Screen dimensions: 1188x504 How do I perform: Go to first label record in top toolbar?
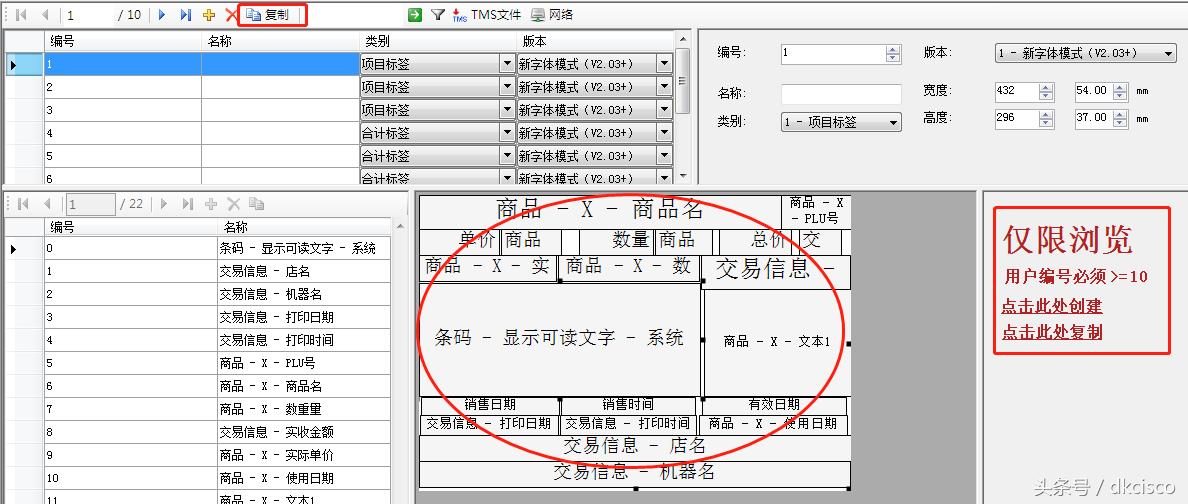(x=21, y=14)
